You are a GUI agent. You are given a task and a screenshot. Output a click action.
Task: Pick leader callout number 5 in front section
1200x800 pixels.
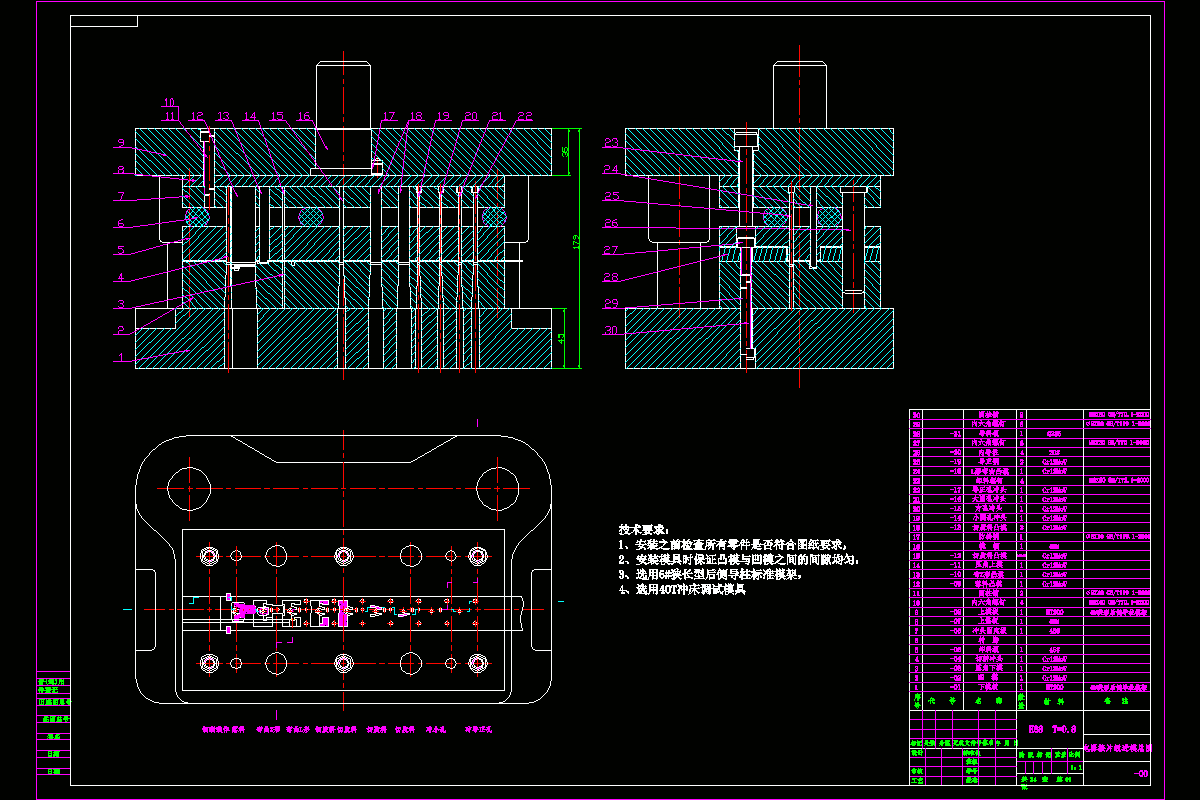(x=120, y=250)
